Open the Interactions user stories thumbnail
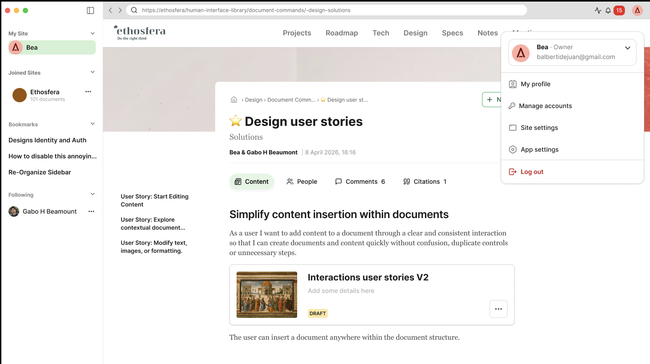650x364 pixels. tap(267, 295)
